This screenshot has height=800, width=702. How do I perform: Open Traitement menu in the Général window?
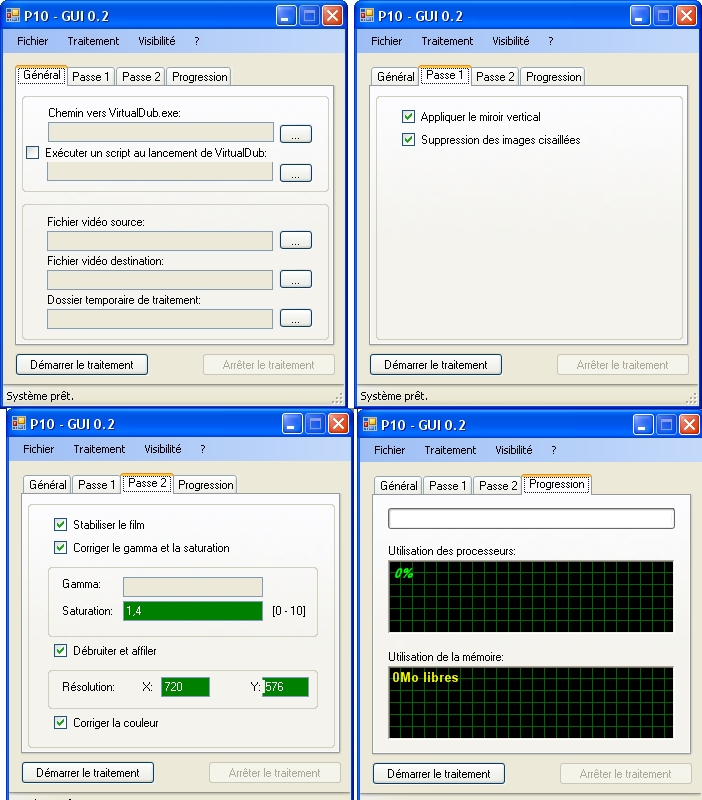click(x=93, y=41)
